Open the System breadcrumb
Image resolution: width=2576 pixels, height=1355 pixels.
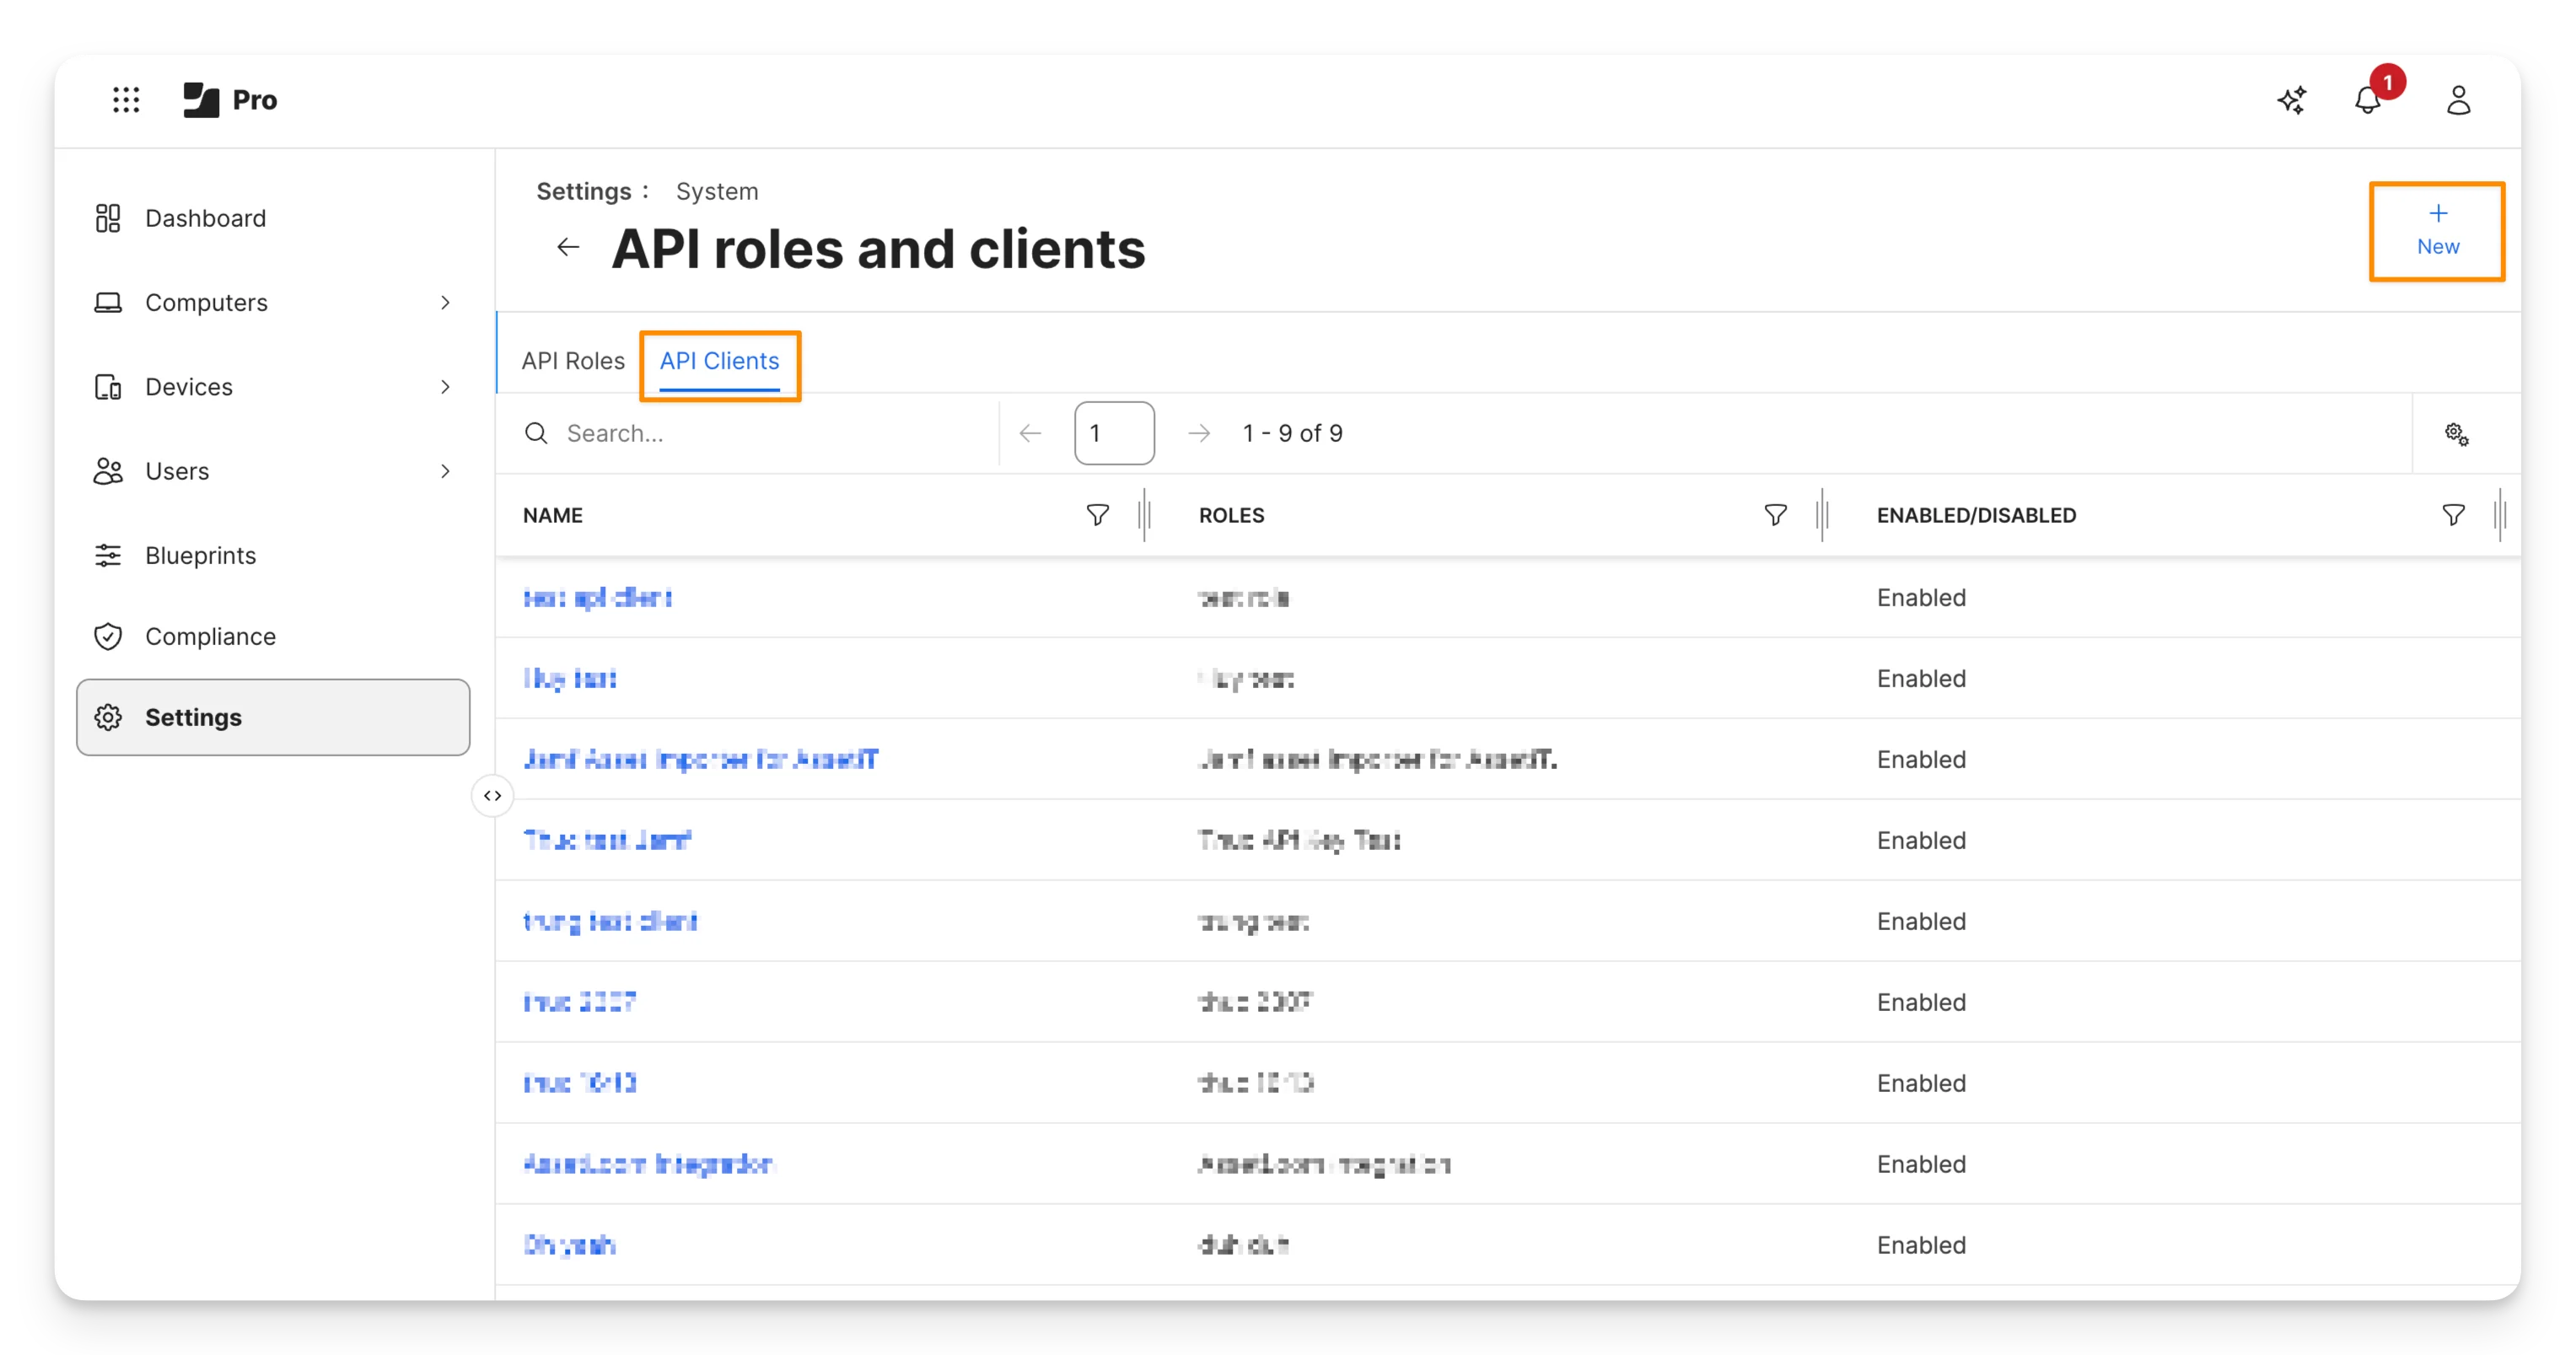coord(717,191)
